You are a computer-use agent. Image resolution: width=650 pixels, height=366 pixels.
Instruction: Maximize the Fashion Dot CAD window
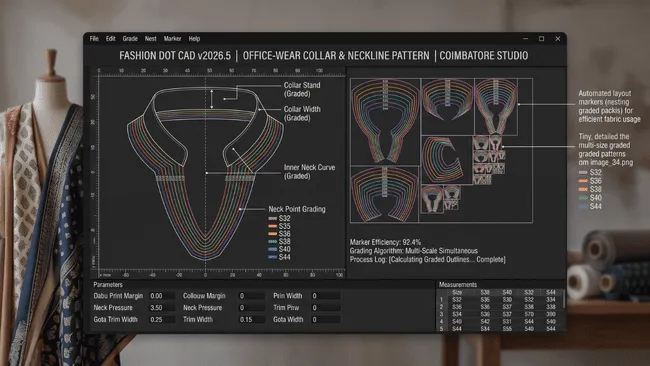pyautogui.click(x=541, y=39)
